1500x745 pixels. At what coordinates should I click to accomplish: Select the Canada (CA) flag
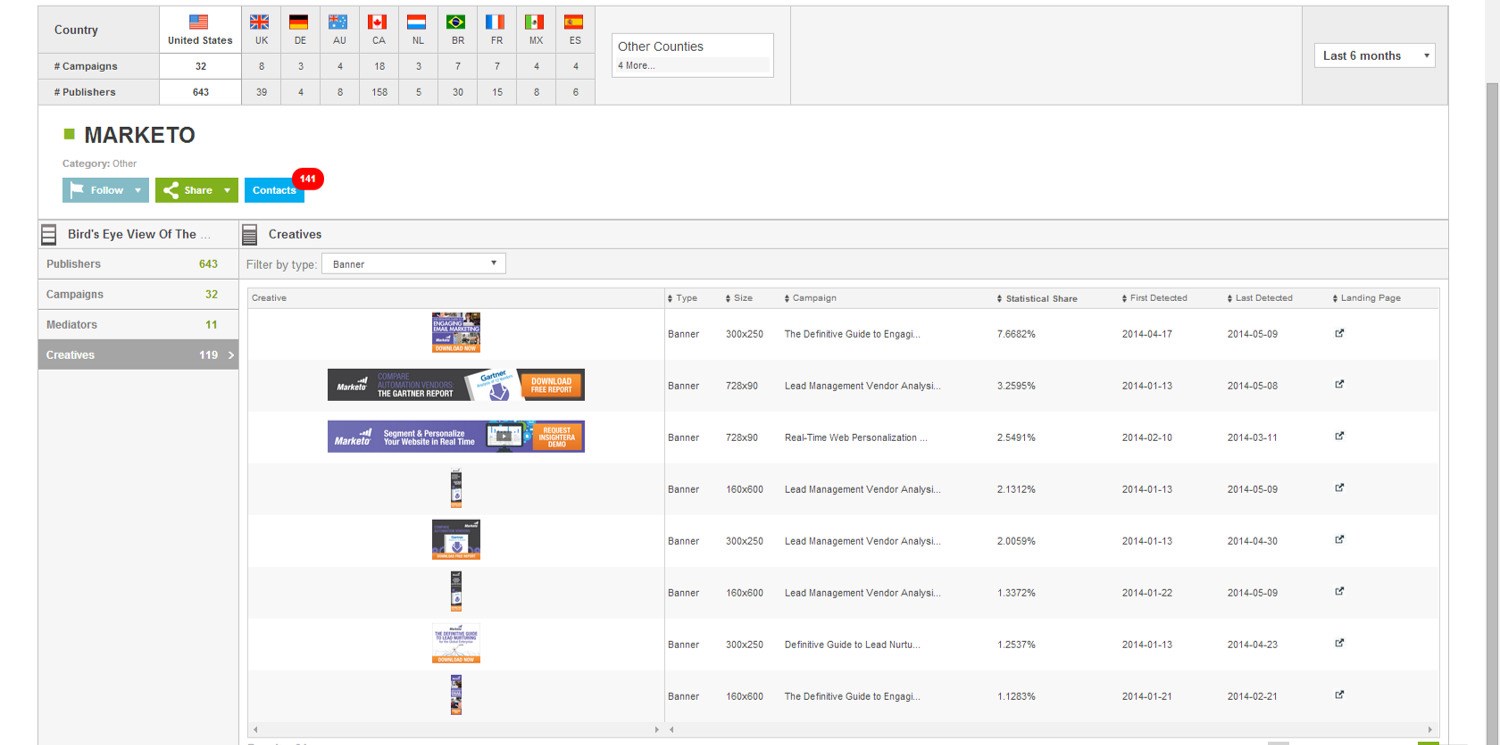coord(378,21)
